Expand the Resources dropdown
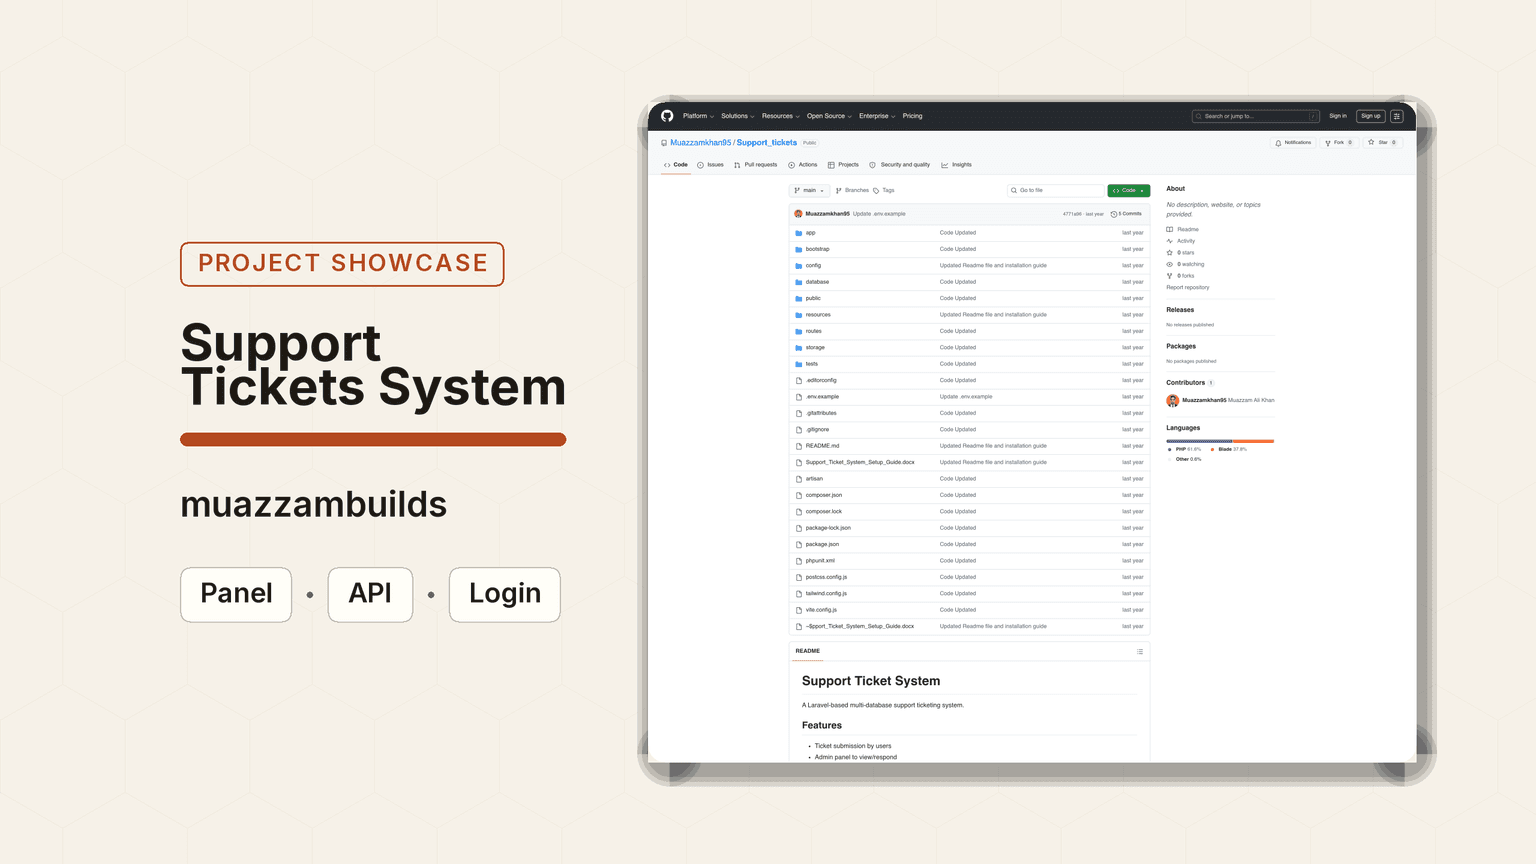The height and width of the screenshot is (864, 1536). pos(781,116)
